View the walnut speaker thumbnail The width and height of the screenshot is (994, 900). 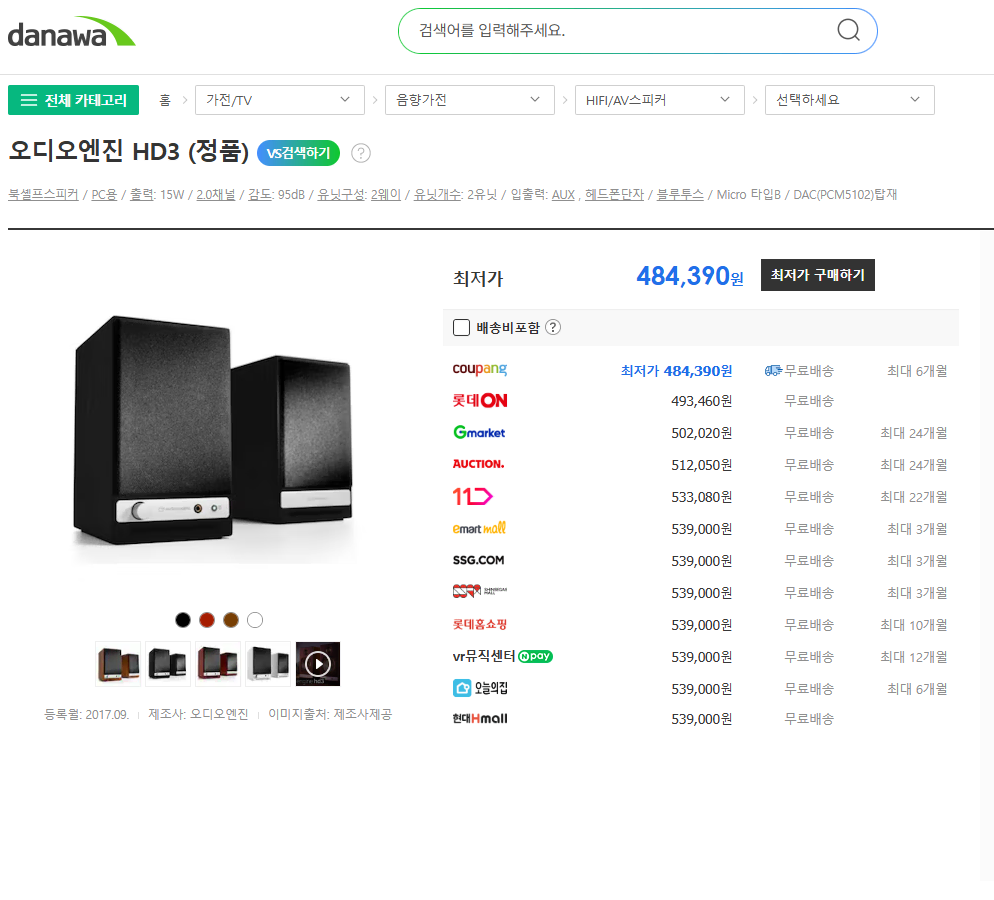point(118,664)
